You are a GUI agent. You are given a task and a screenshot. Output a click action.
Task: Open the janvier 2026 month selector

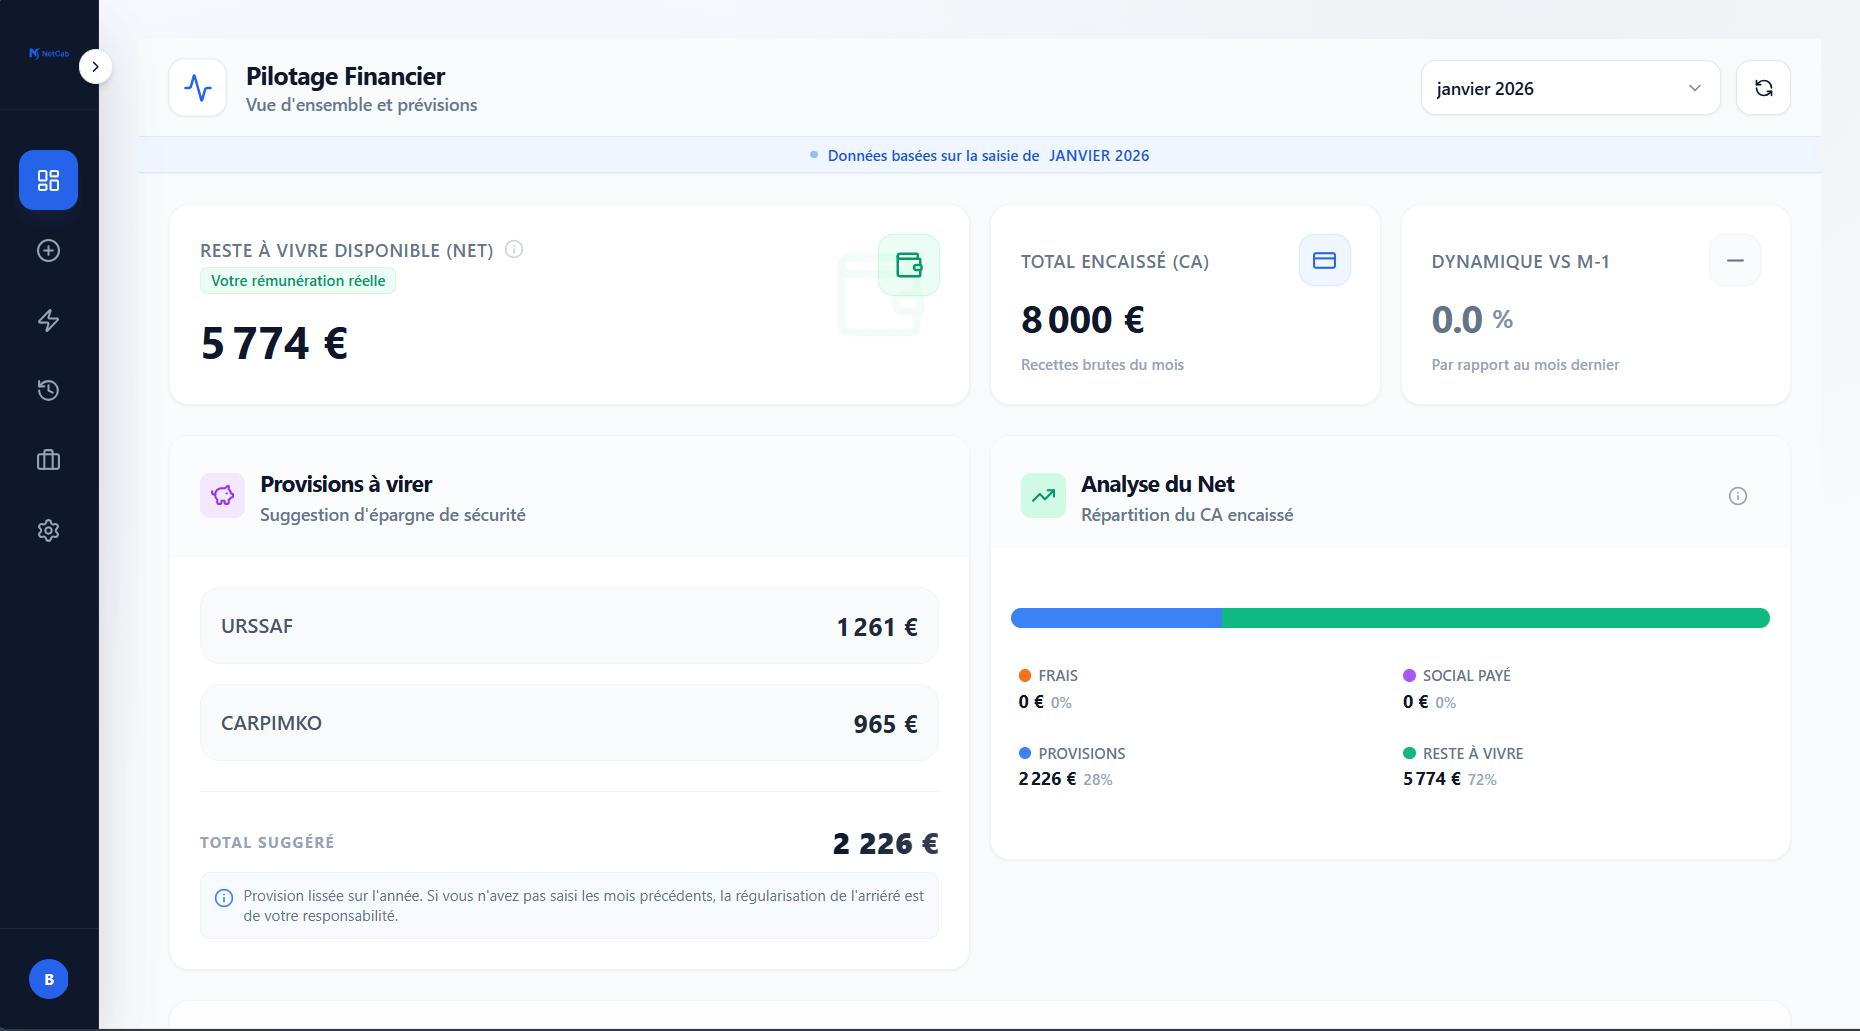coord(1568,88)
